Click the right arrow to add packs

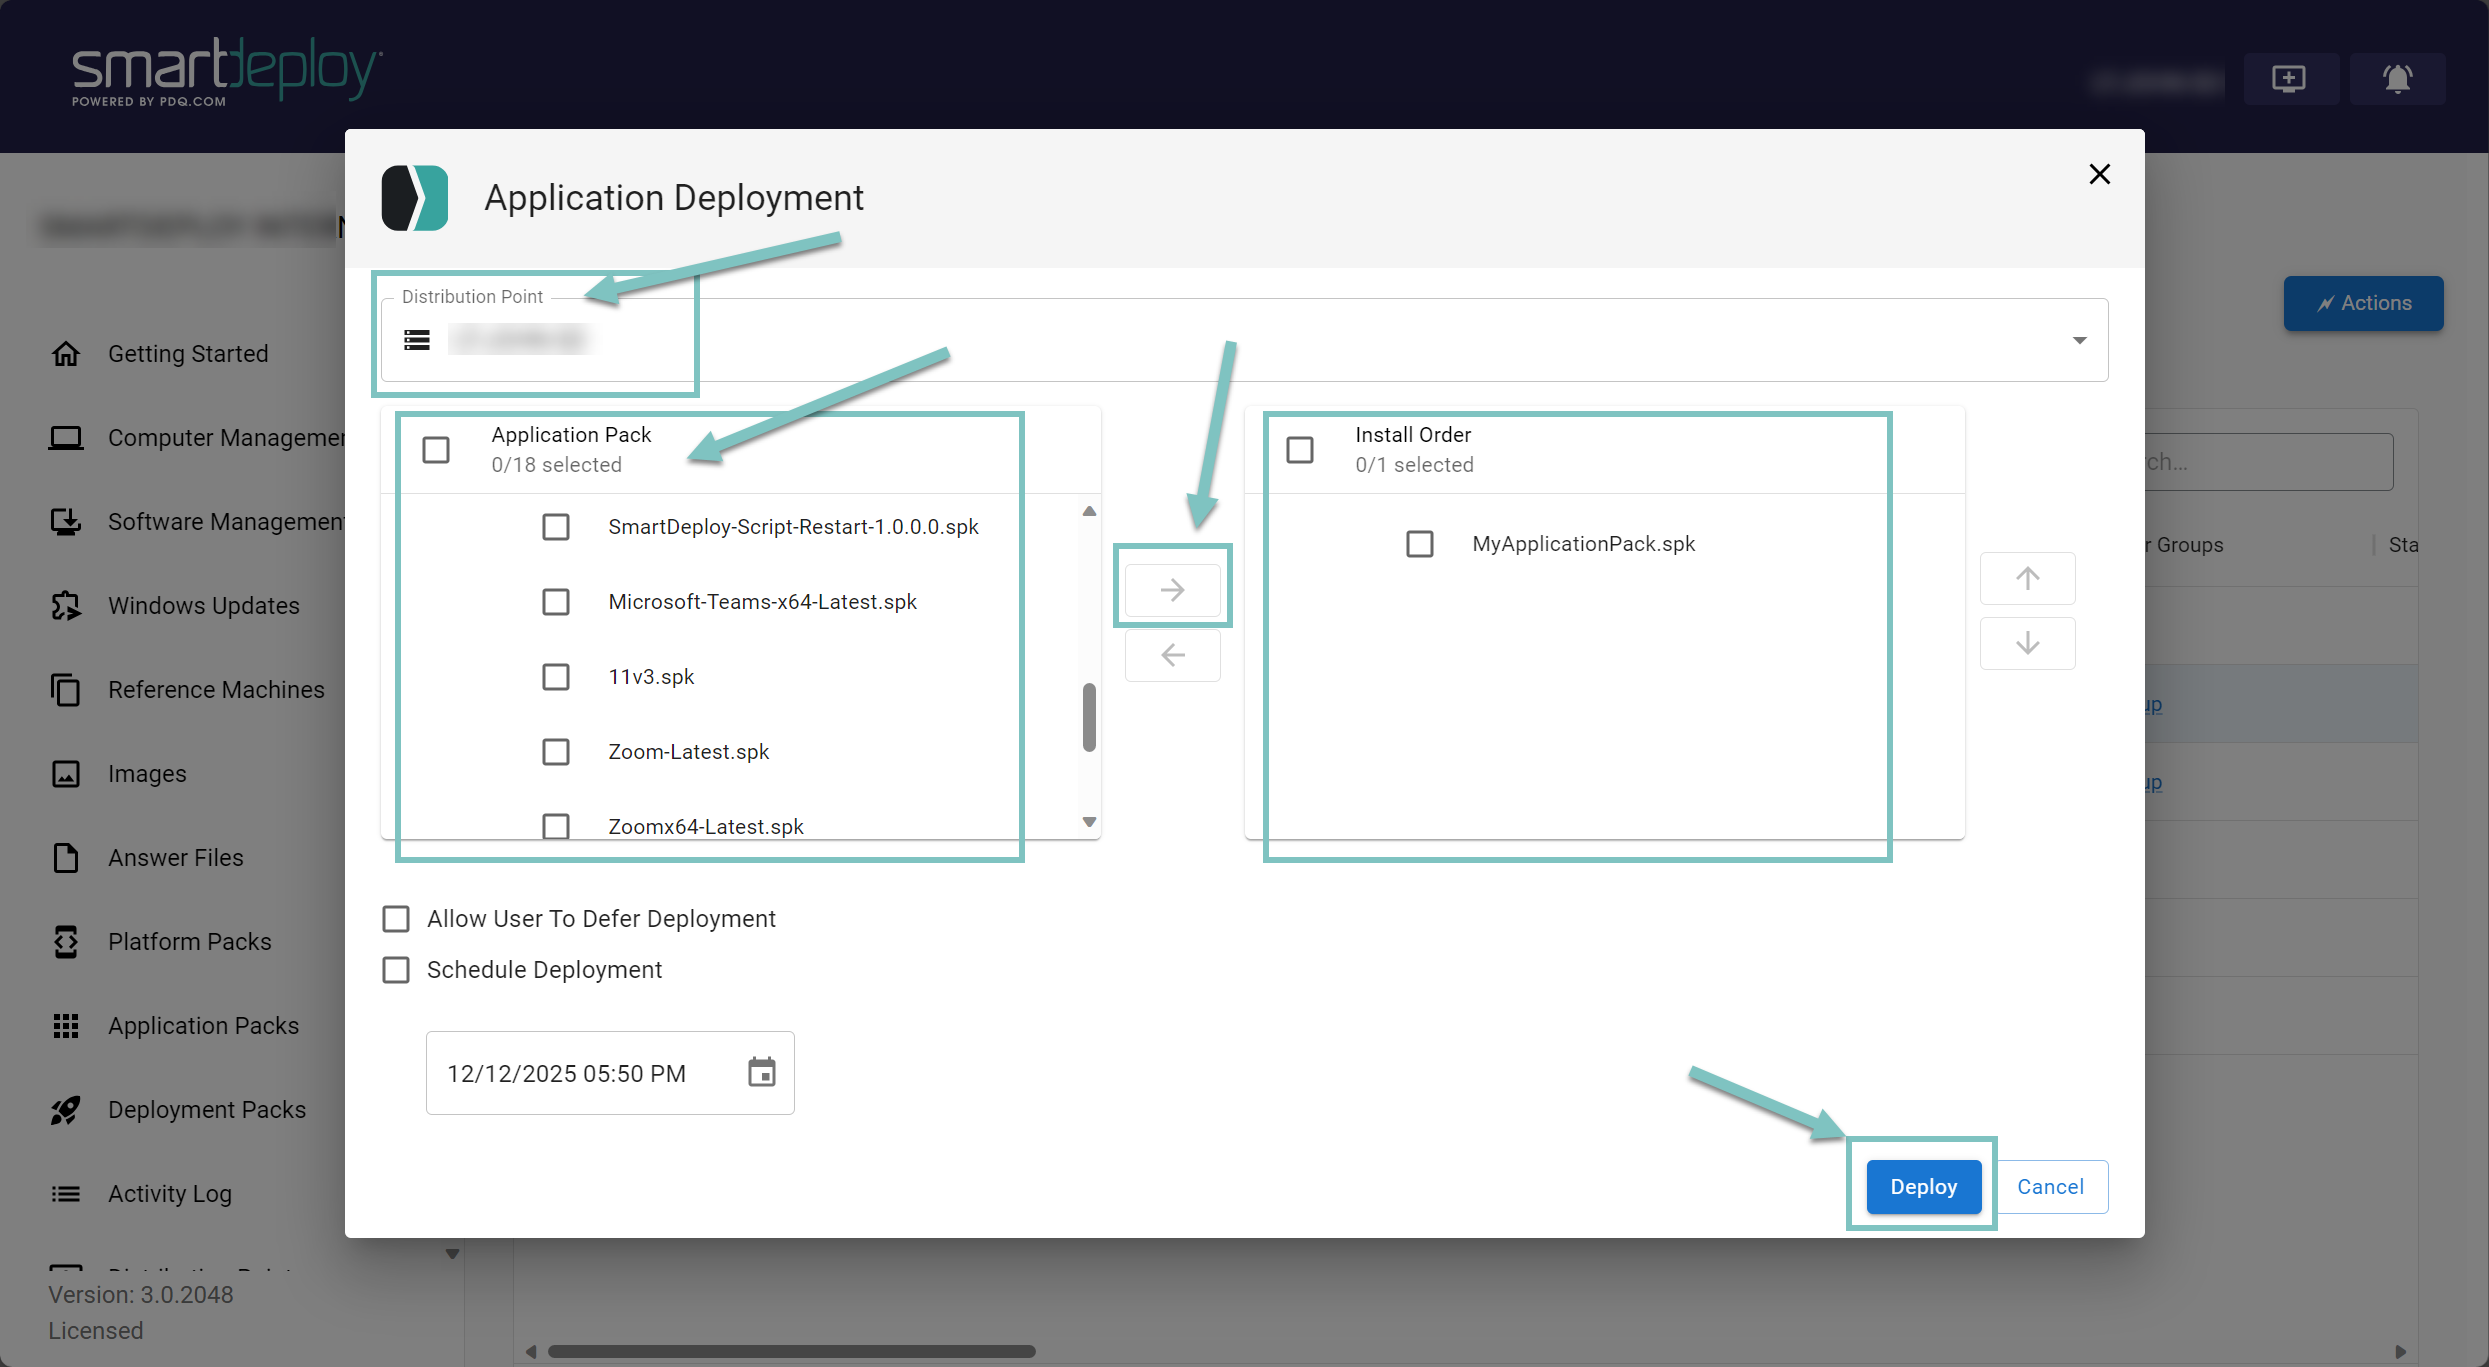tap(1172, 590)
